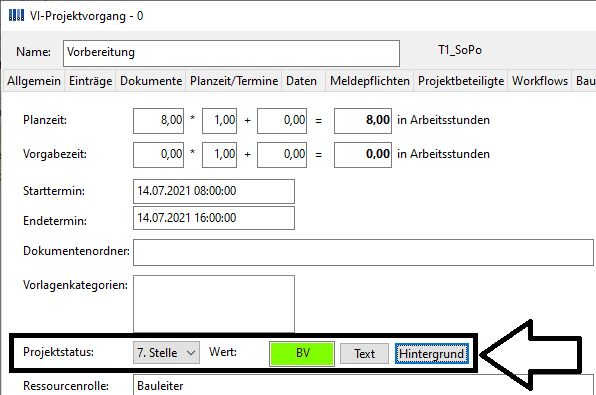Screen dimensions: 596x395
Task: Click the Vorgabezeit base value 0,00 field
Action: click(x=159, y=155)
